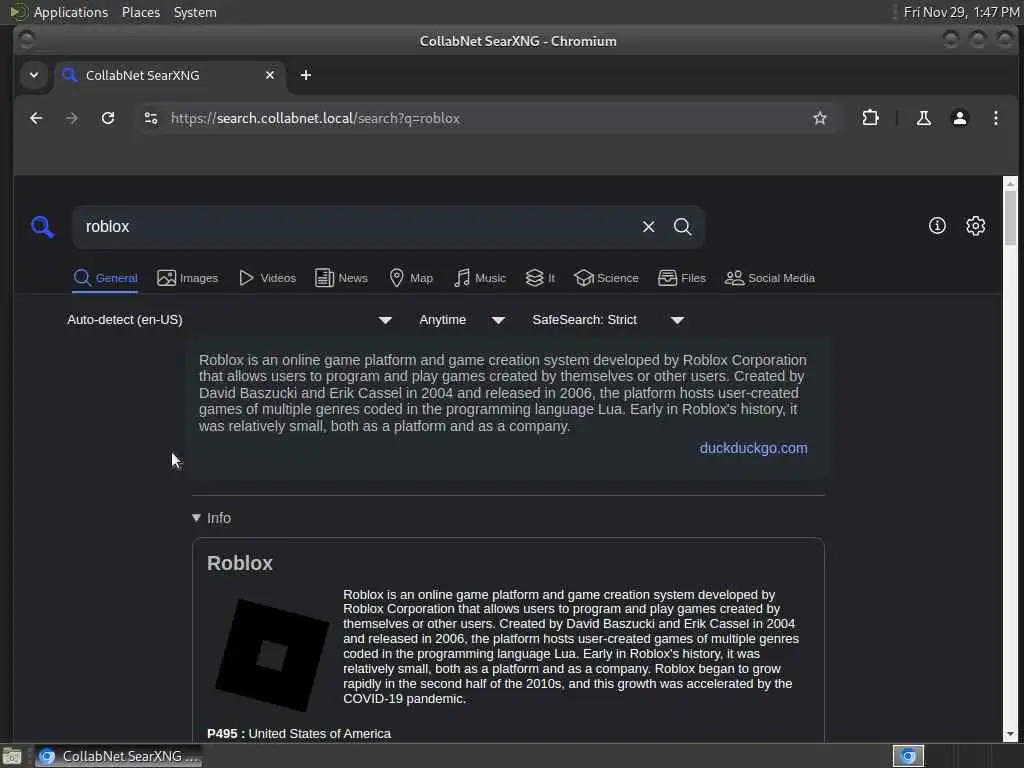Switch to the Map category tab

coord(411,278)
